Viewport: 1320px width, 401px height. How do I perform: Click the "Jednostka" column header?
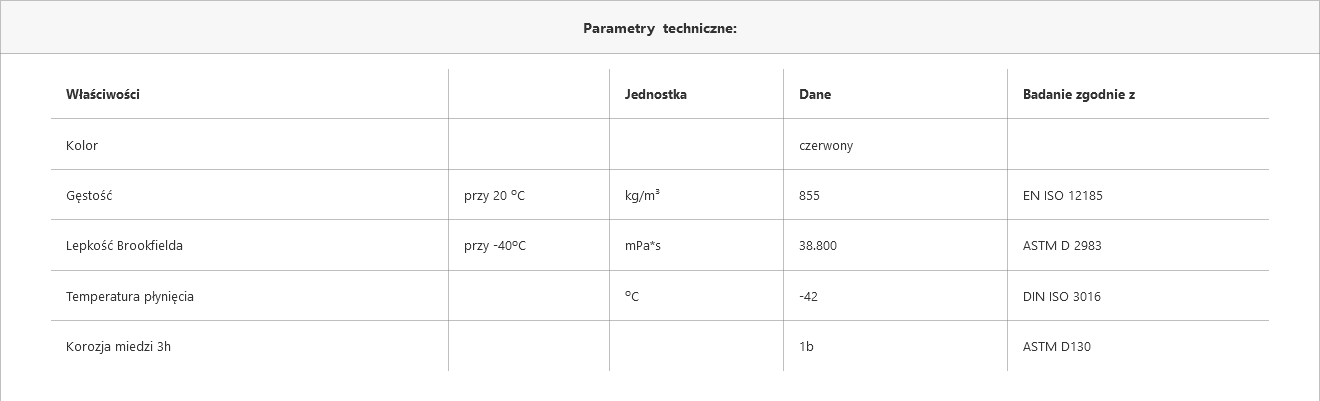pyautogui.click(x=655, y=95)
